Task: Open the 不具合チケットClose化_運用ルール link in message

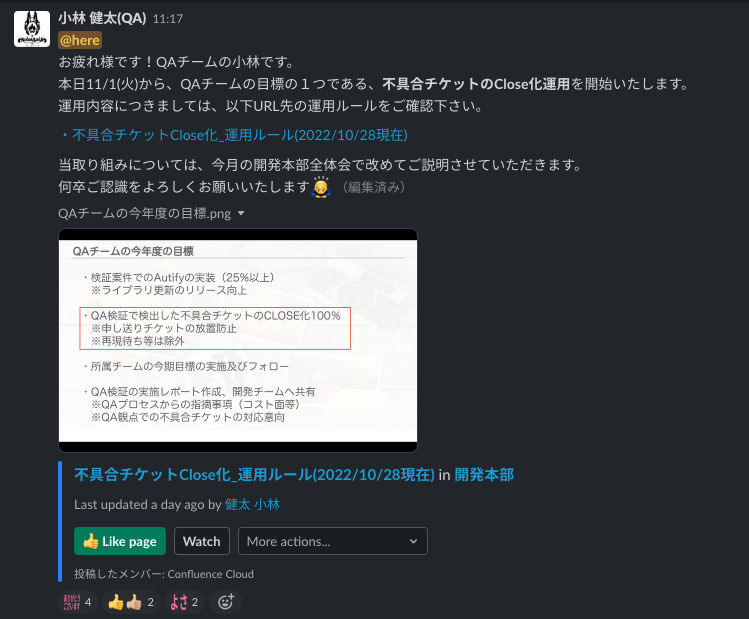Action: pyautogui.click(x=240, y=135)
